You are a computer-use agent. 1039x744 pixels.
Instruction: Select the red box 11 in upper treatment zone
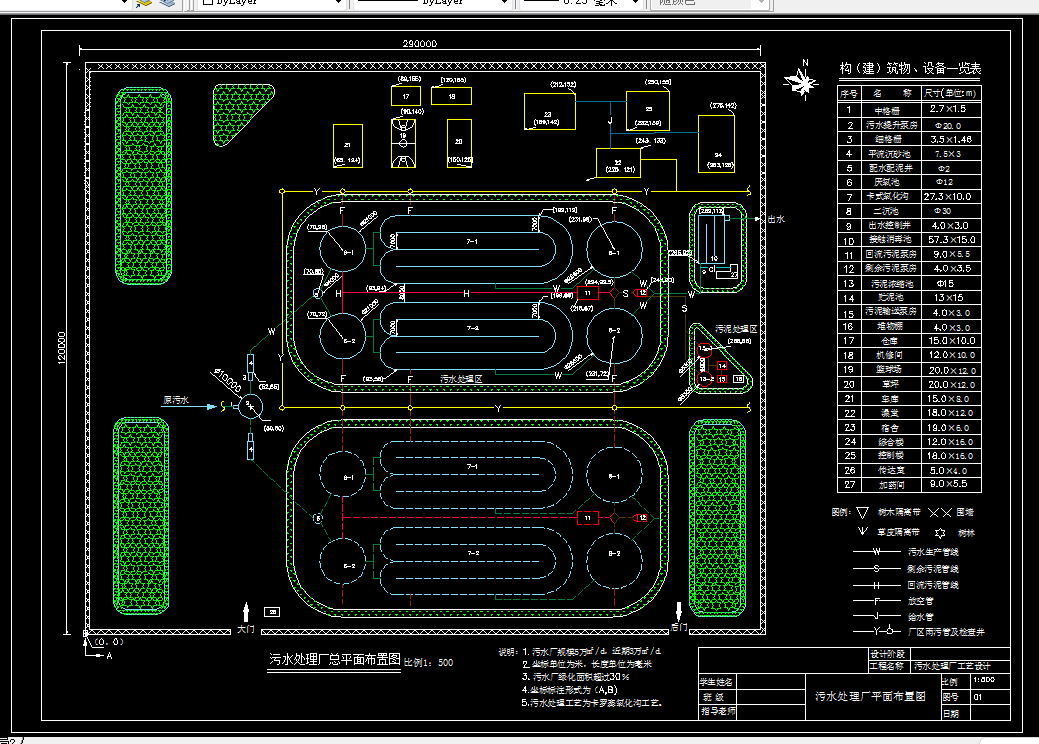[587, 293]
